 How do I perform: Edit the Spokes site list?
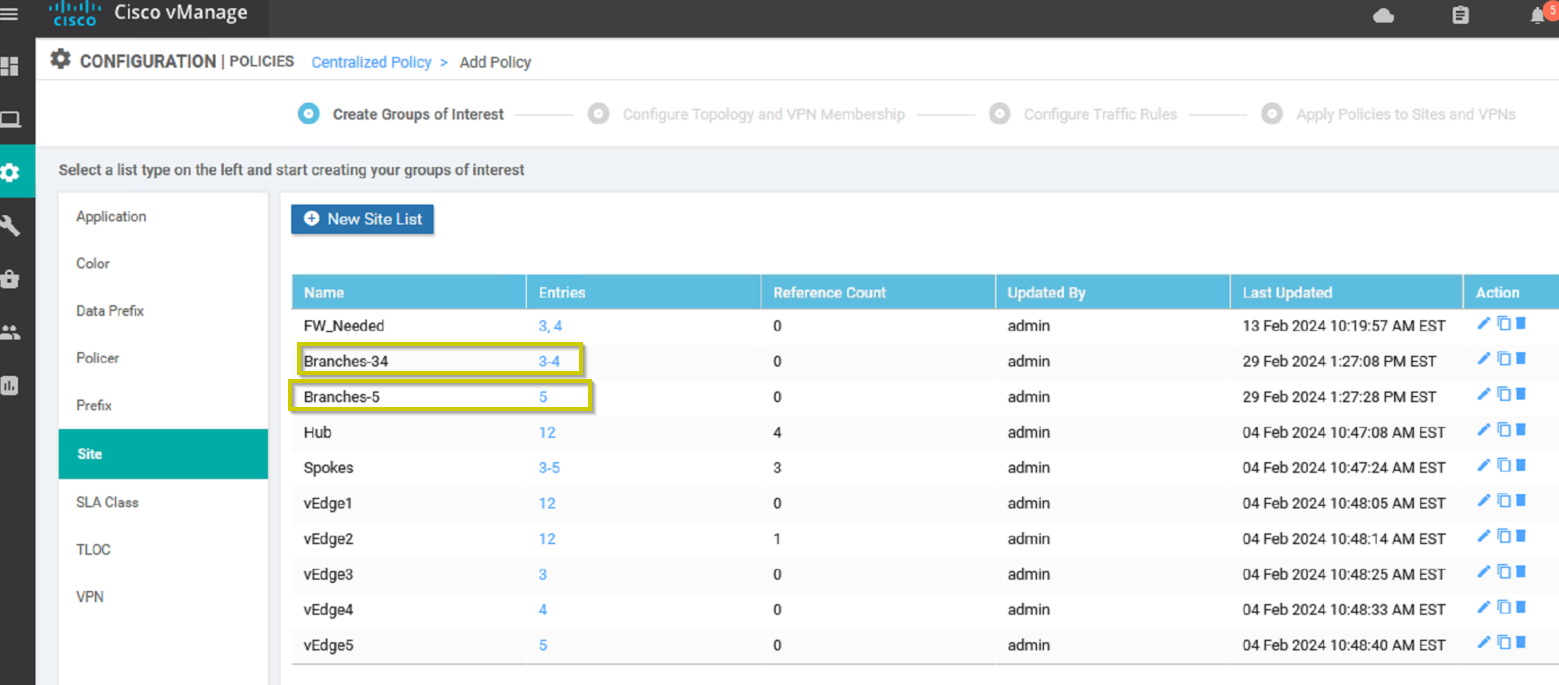[1484, 465]
